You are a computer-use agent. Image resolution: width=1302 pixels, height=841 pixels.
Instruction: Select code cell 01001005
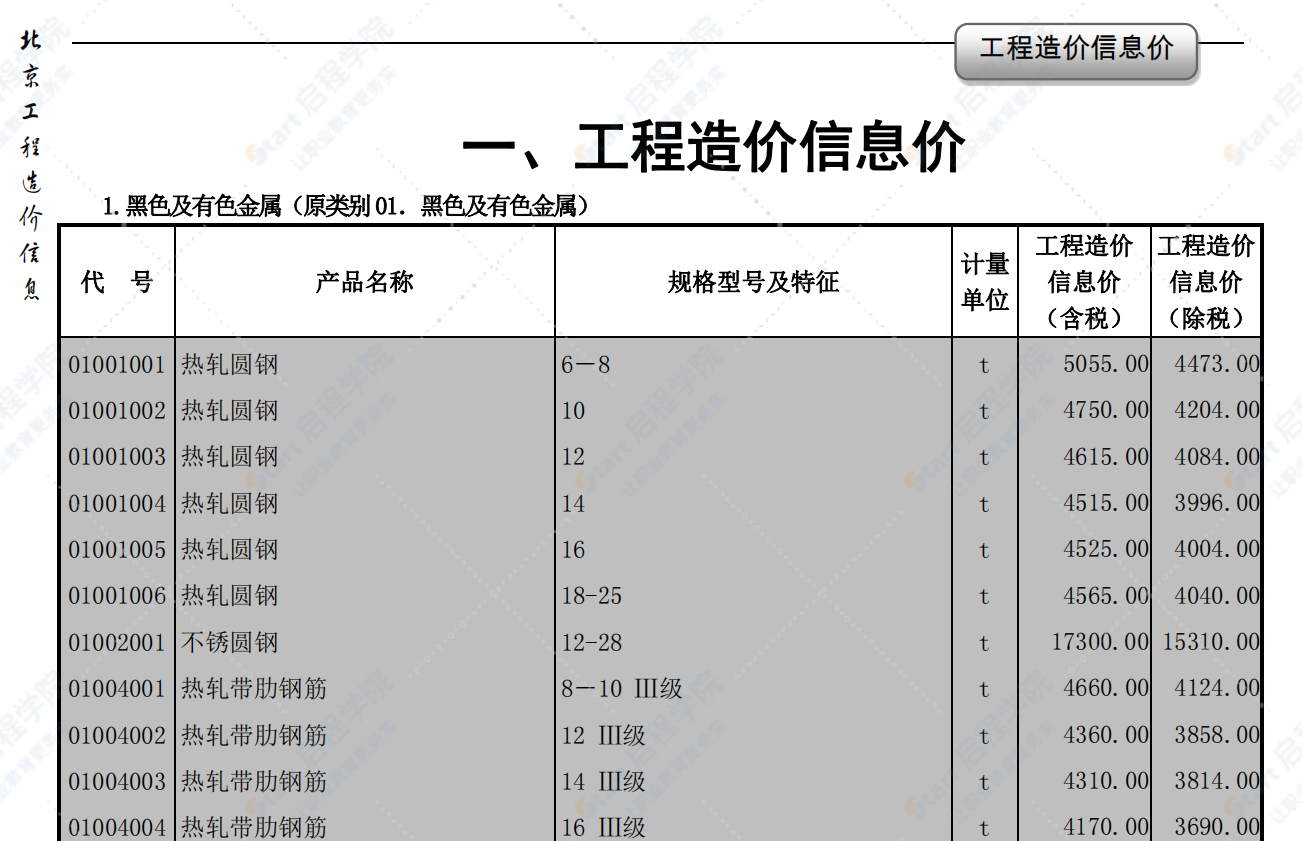click(117, 550)
